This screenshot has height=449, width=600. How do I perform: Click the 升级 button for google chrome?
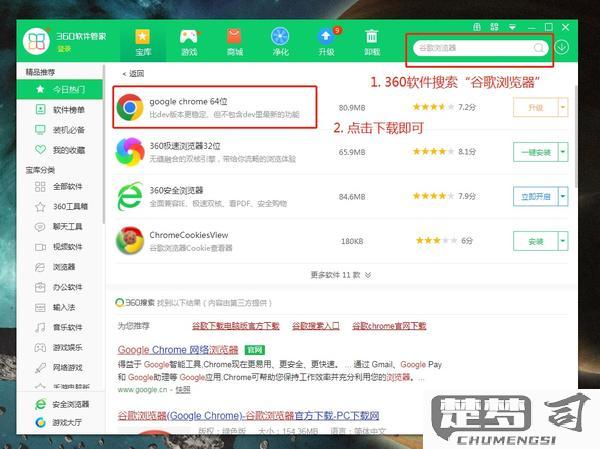tap(536, 108)
